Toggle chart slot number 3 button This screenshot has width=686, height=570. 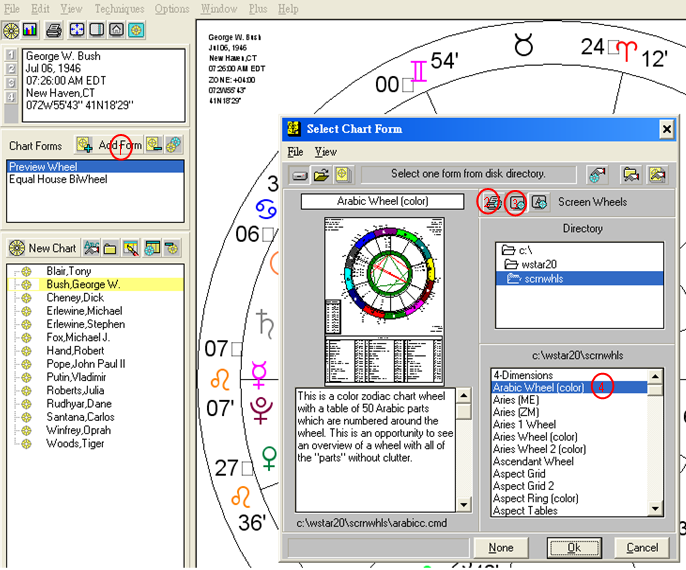10,84
